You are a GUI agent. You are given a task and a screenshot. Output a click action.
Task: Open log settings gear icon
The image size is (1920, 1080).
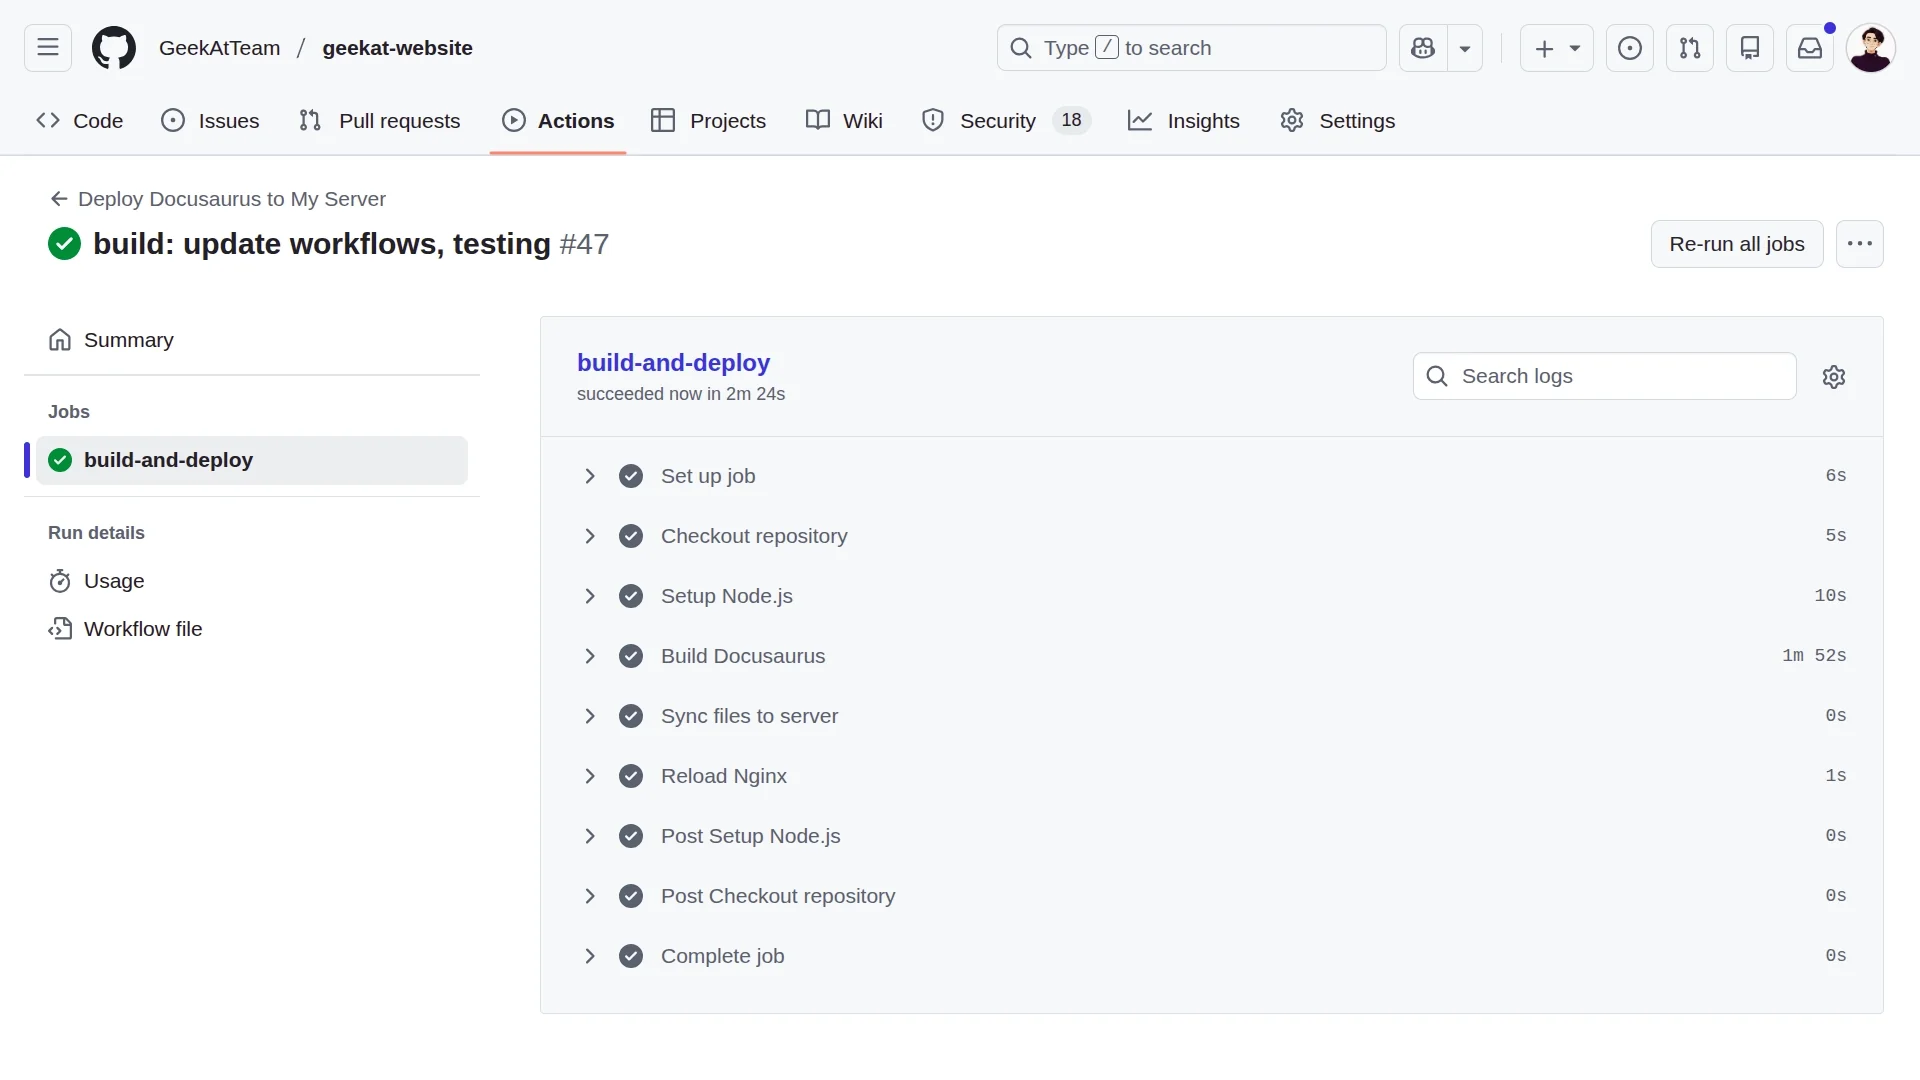(x=1834, y=377)
